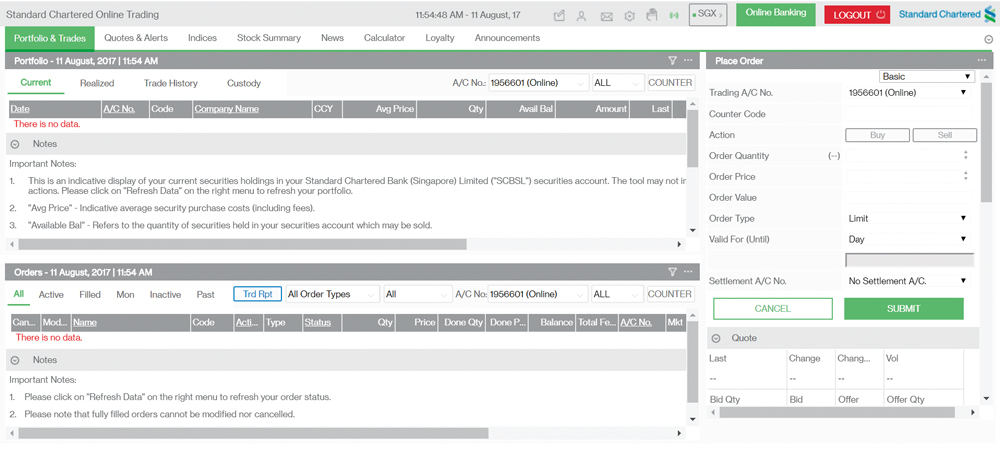Image resolution: width=1000 pixels, height=464 pixels.
Task: Toggle the Trd Rpt button in Orders
Action: click(257, 294)
